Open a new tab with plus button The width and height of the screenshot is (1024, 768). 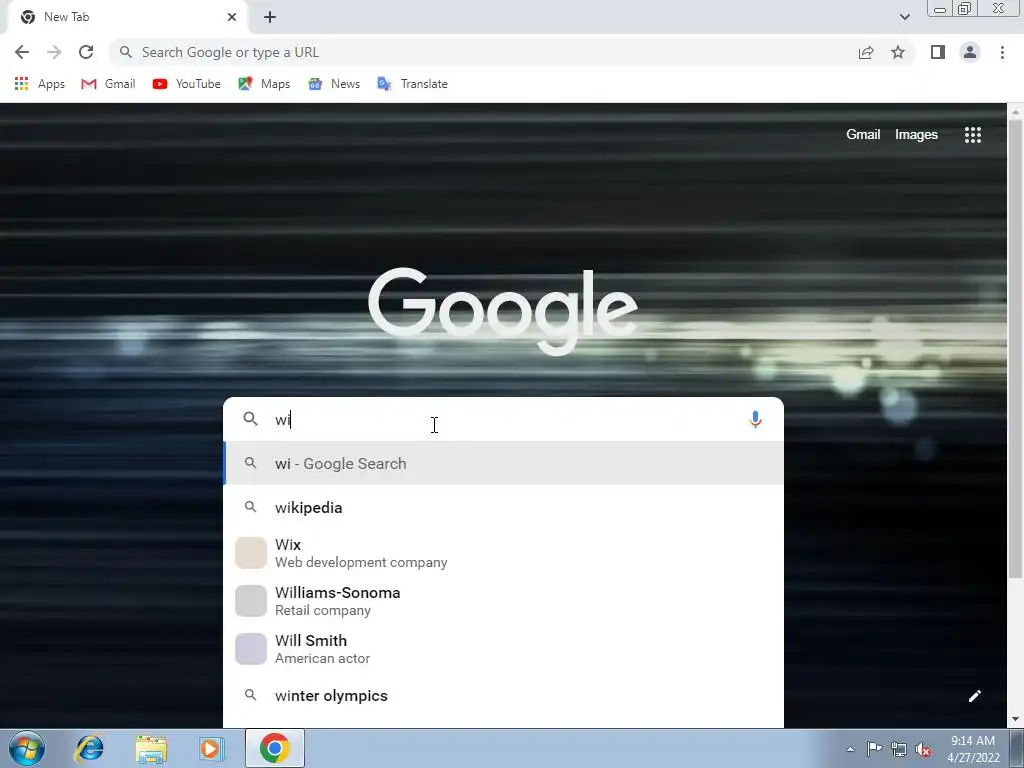point(270,17)
